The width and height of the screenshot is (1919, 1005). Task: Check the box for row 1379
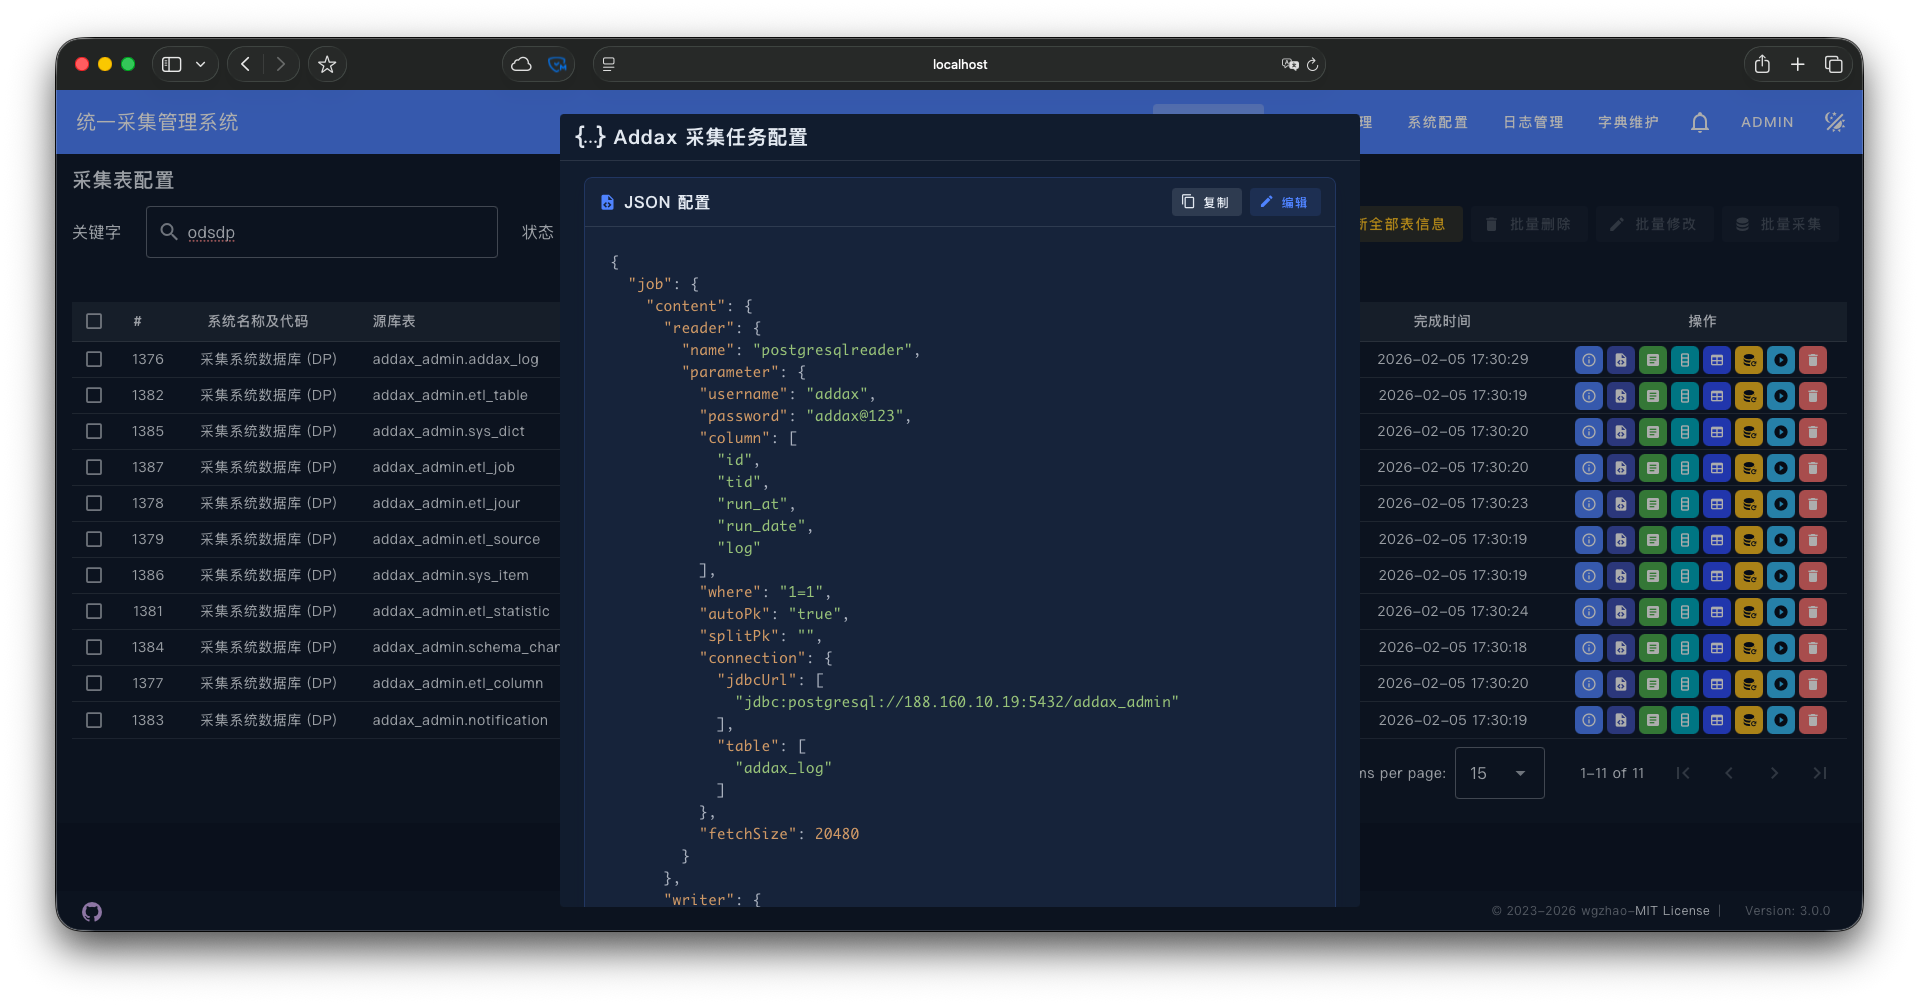click(94, 539)
